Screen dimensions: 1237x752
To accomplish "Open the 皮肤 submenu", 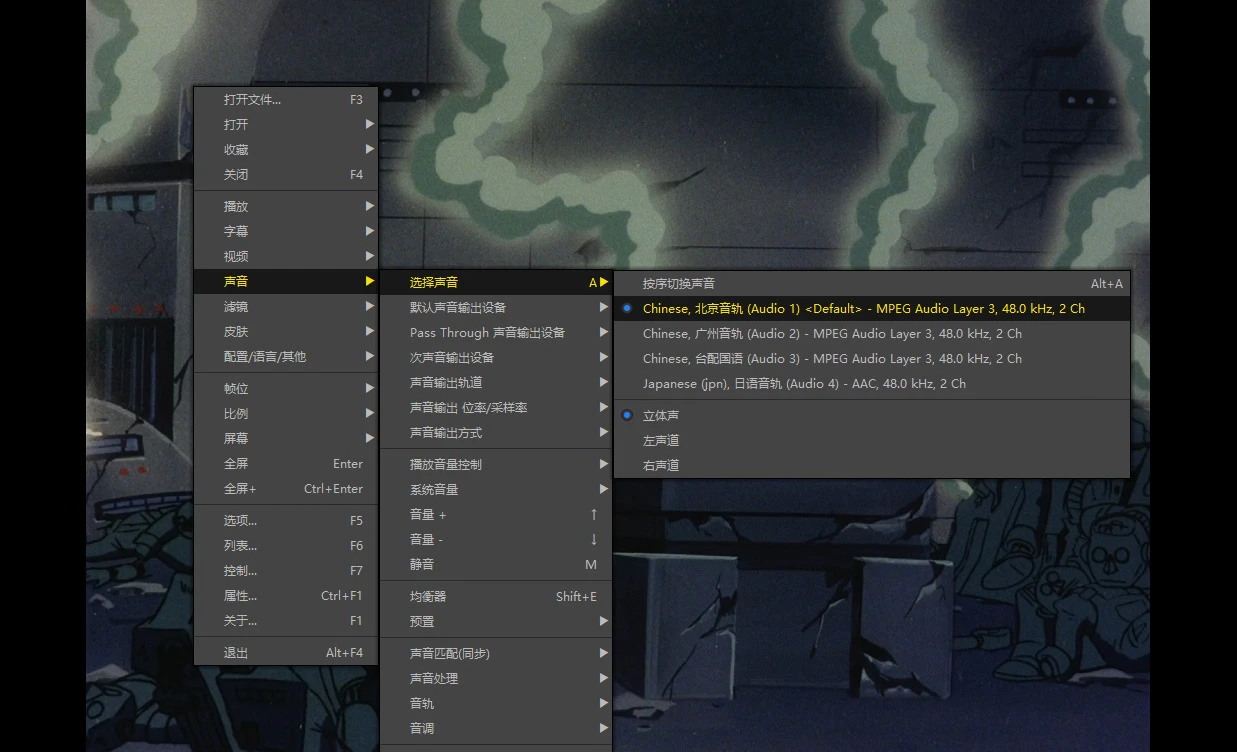I will click(286, 331).
